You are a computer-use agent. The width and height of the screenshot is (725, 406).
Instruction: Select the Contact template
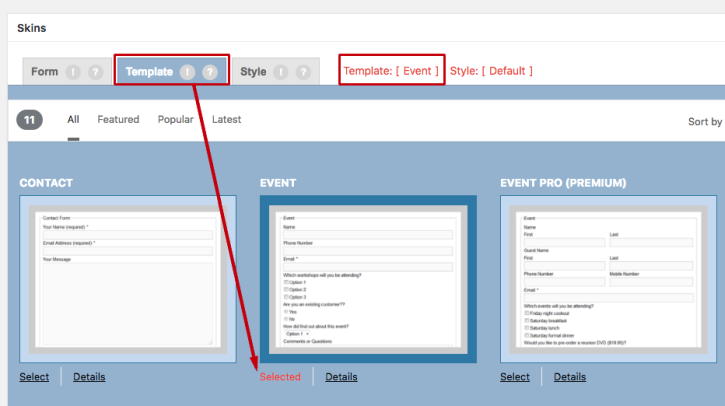34,377
